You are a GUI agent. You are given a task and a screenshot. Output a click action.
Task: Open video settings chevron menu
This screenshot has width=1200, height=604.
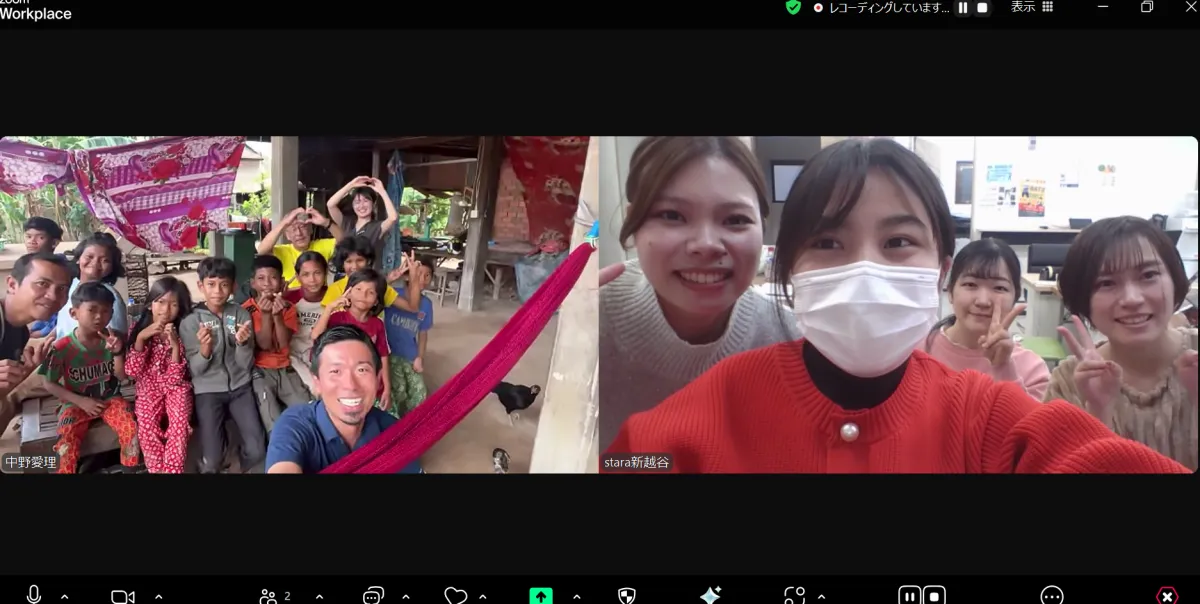(x=158, y=596)
